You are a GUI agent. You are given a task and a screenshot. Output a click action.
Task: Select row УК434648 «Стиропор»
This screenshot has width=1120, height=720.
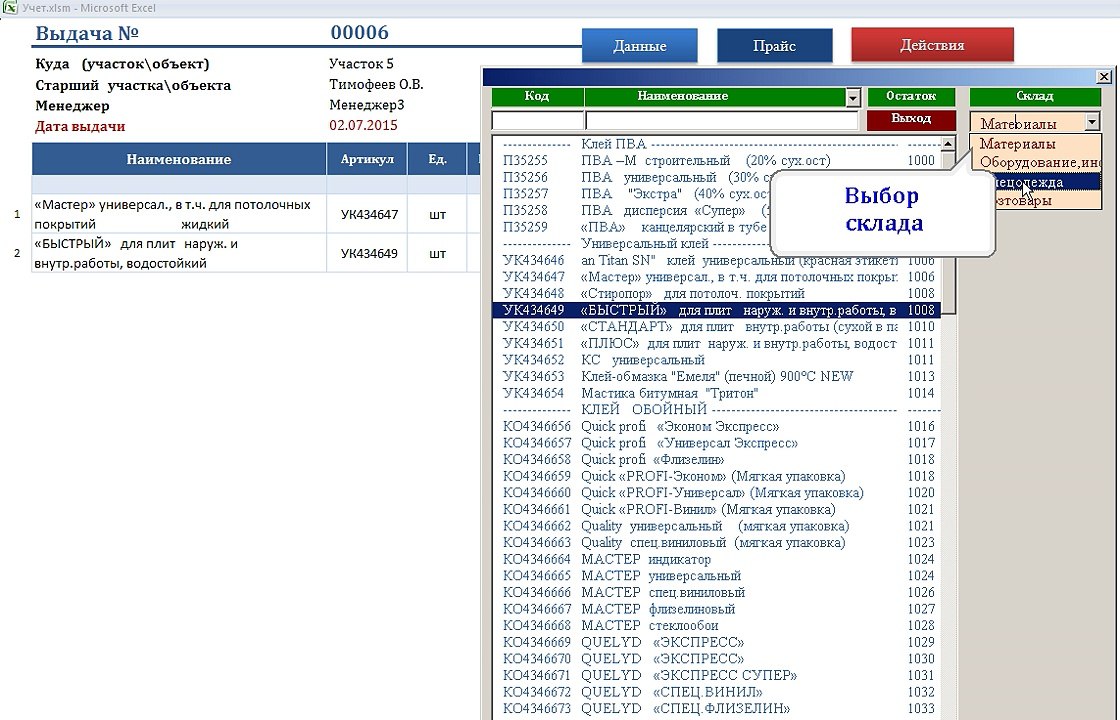tap(717, 294)
